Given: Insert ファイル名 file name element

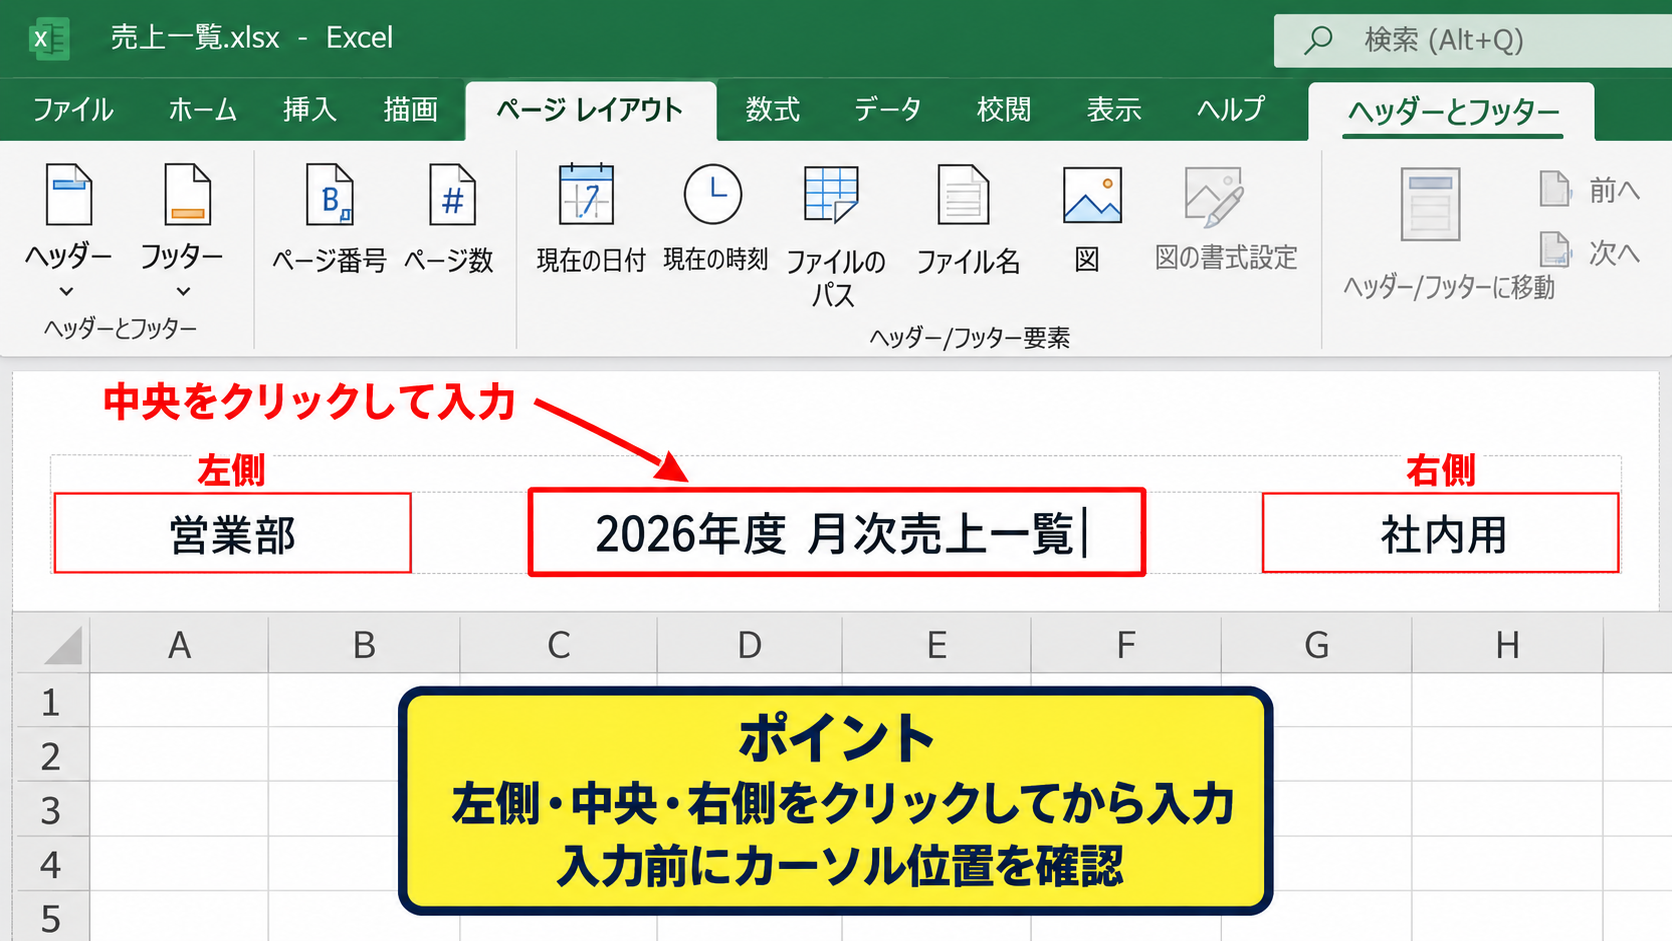Looking at the screenshot, I should coord(967,218).
